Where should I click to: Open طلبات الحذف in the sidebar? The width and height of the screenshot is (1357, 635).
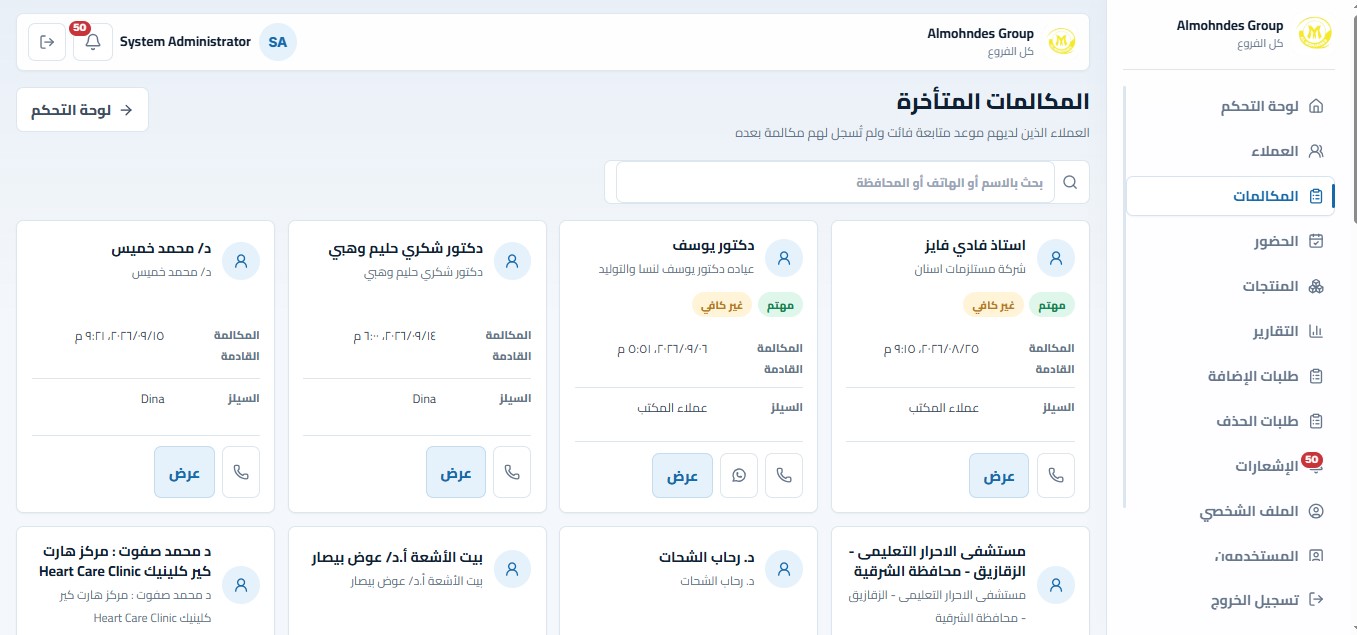point(1229,421)
